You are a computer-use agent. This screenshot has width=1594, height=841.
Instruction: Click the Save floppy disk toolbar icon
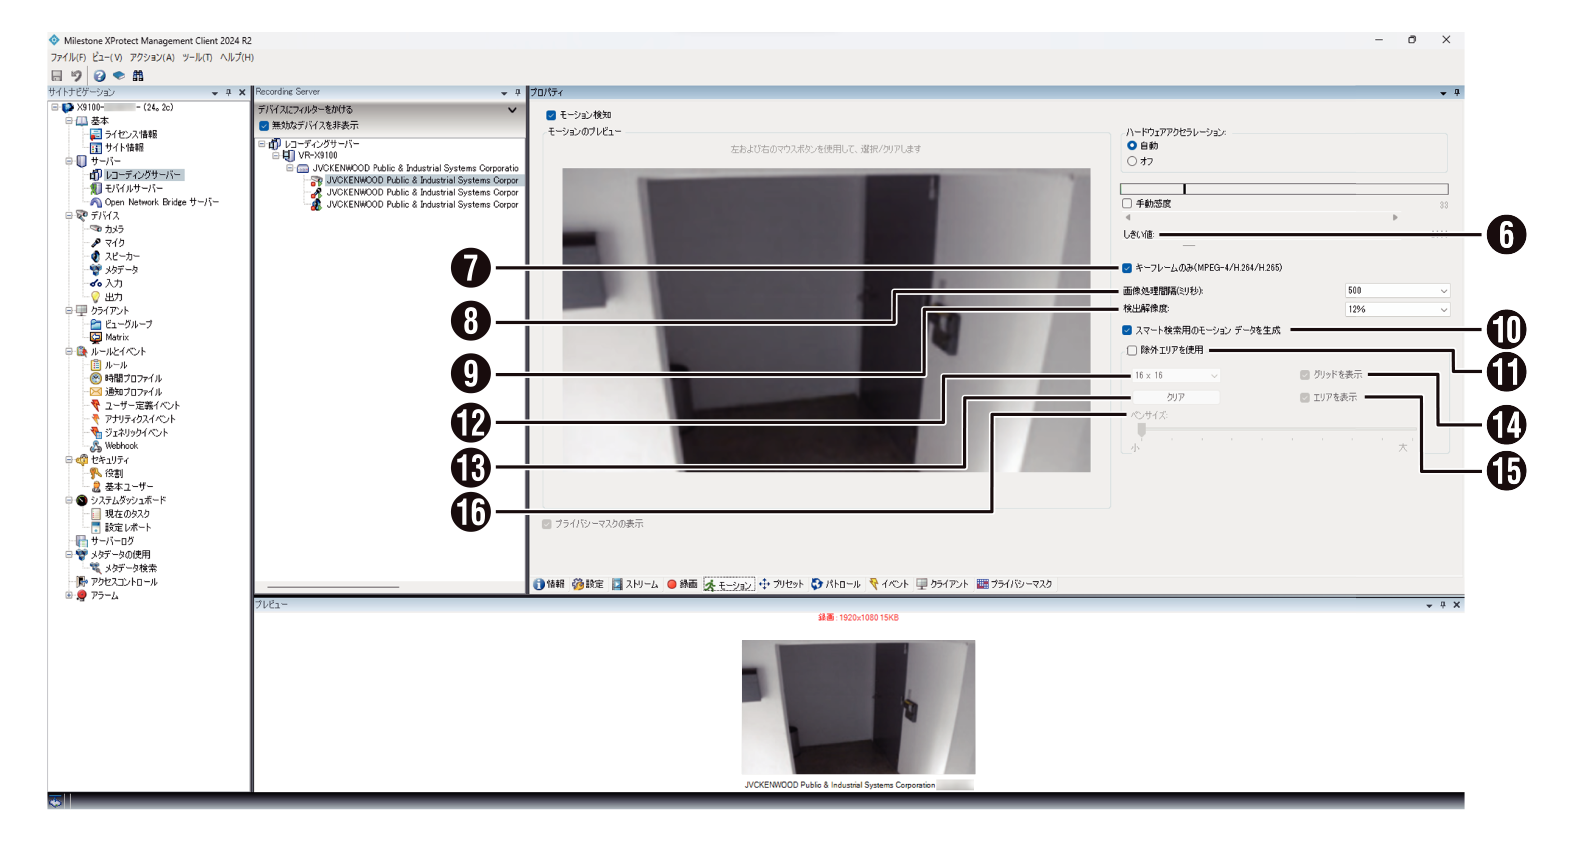click(57, 76)
